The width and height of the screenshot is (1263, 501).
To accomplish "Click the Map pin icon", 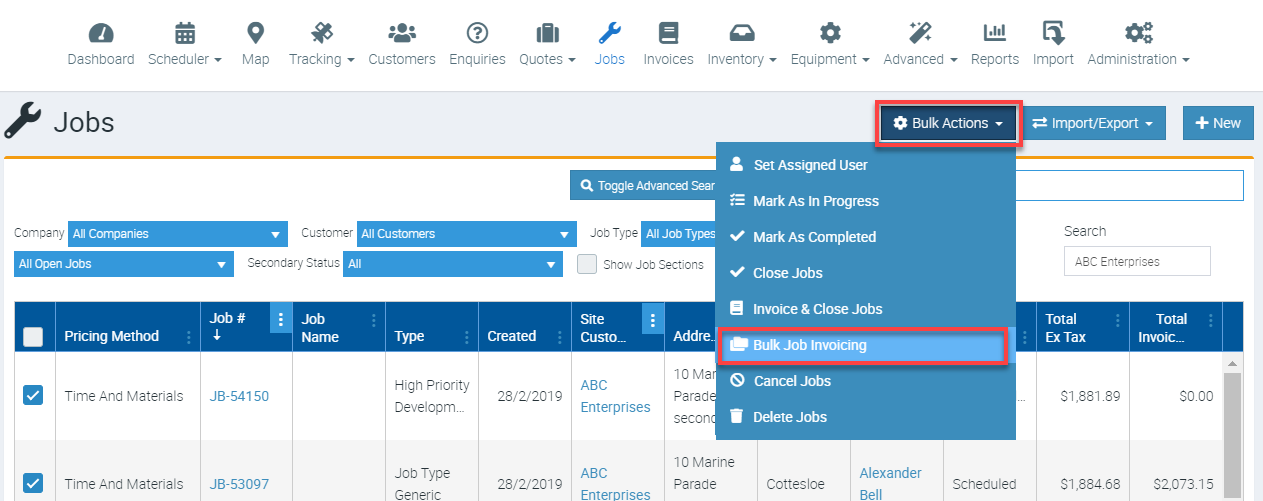I will [x=255, y=34].
